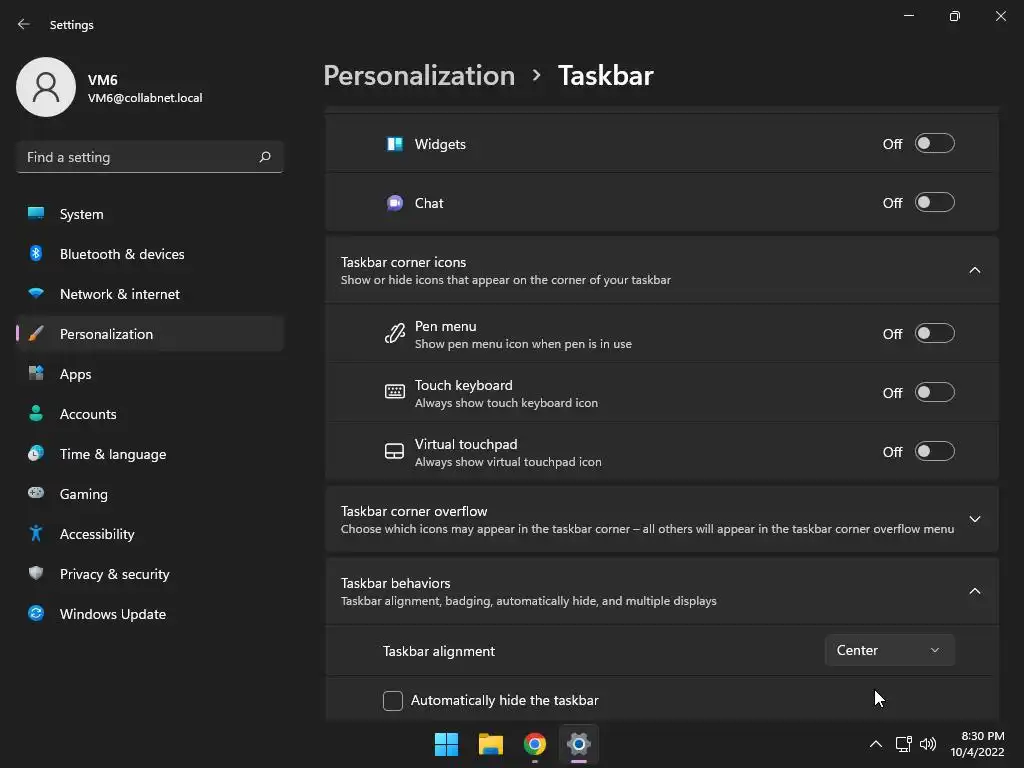The image size is (1024, 768).
Task: Click the Find a setting search box
Action: click(140, 157)
